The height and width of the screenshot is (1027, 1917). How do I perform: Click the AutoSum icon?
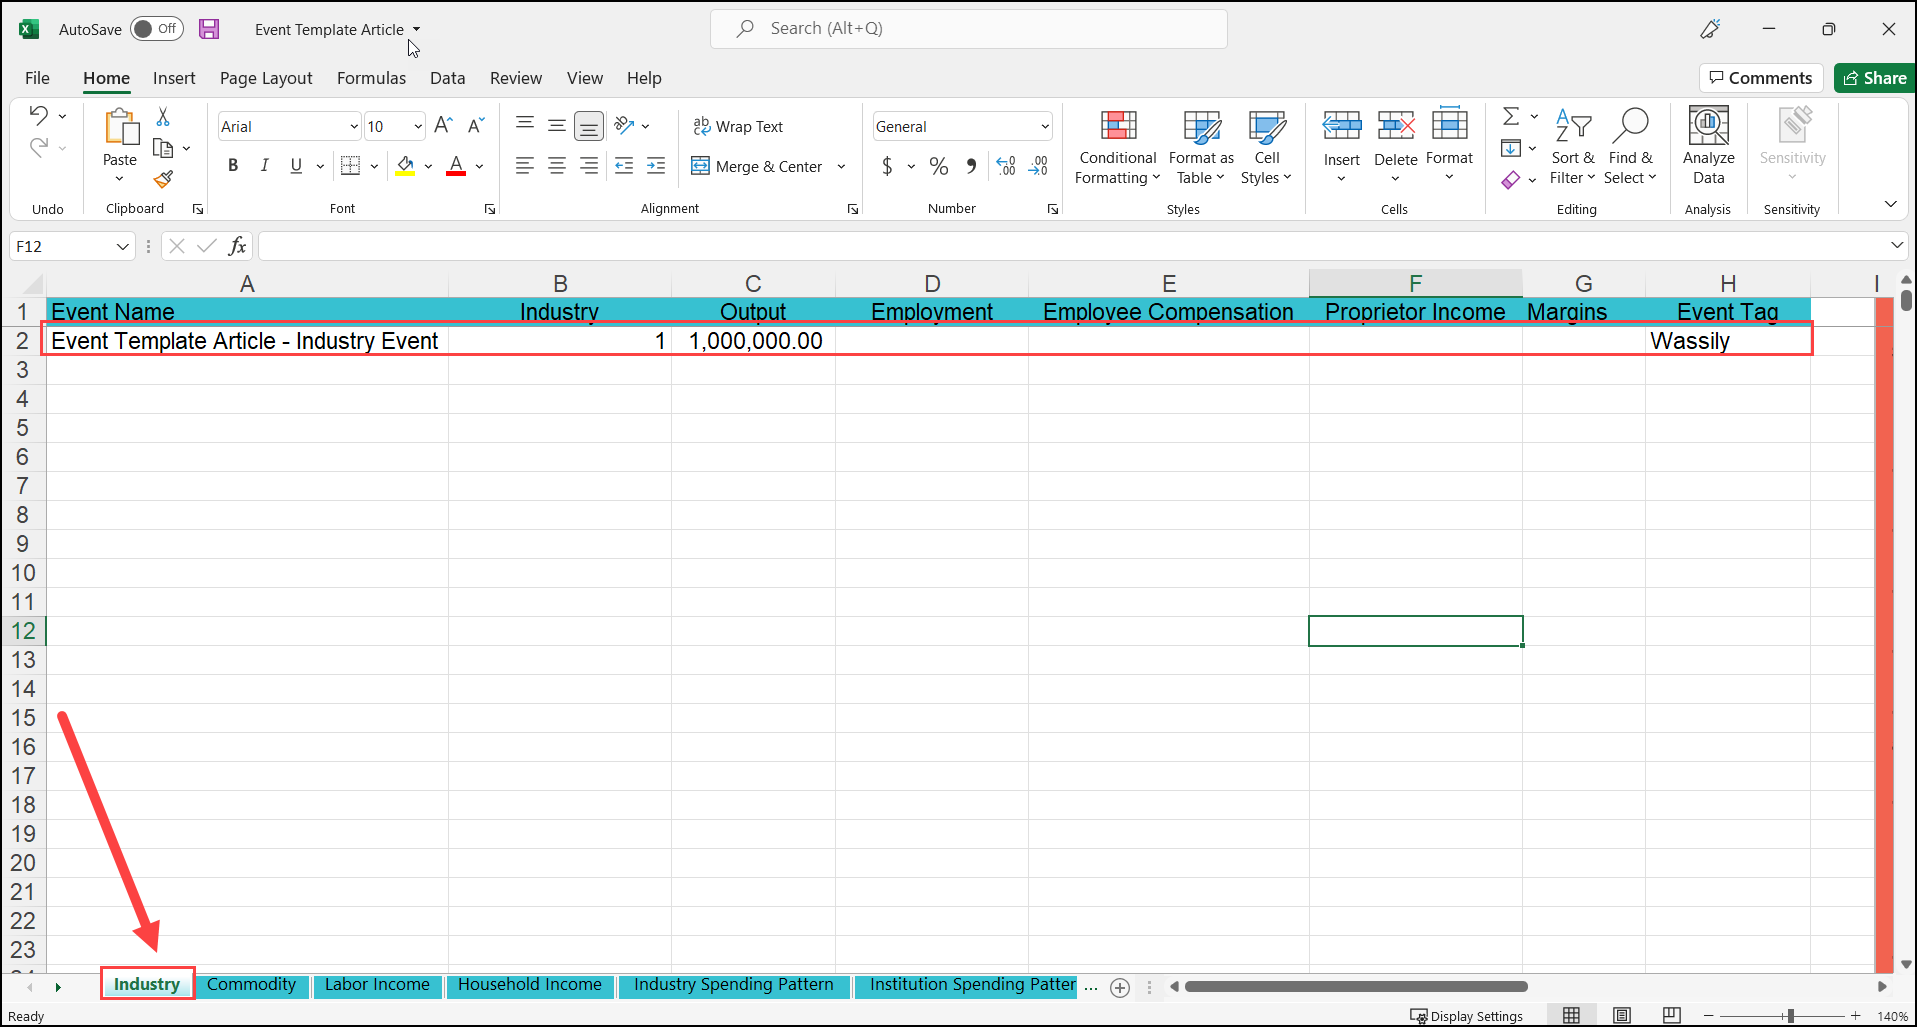pos(1511,115)
